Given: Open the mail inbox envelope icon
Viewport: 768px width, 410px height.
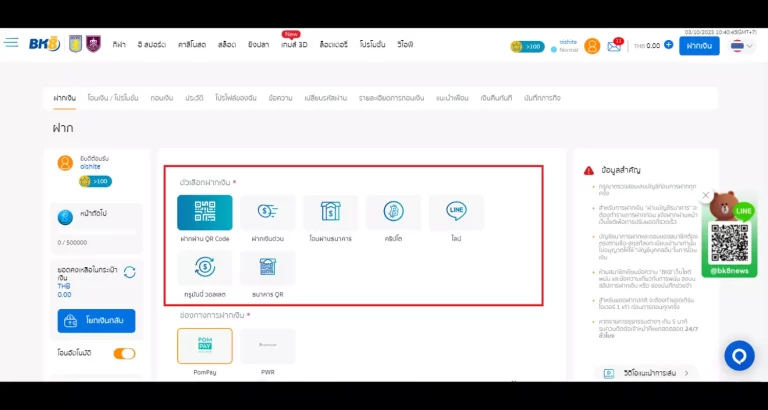Looking at the screenshot, I should coord(614,45).
